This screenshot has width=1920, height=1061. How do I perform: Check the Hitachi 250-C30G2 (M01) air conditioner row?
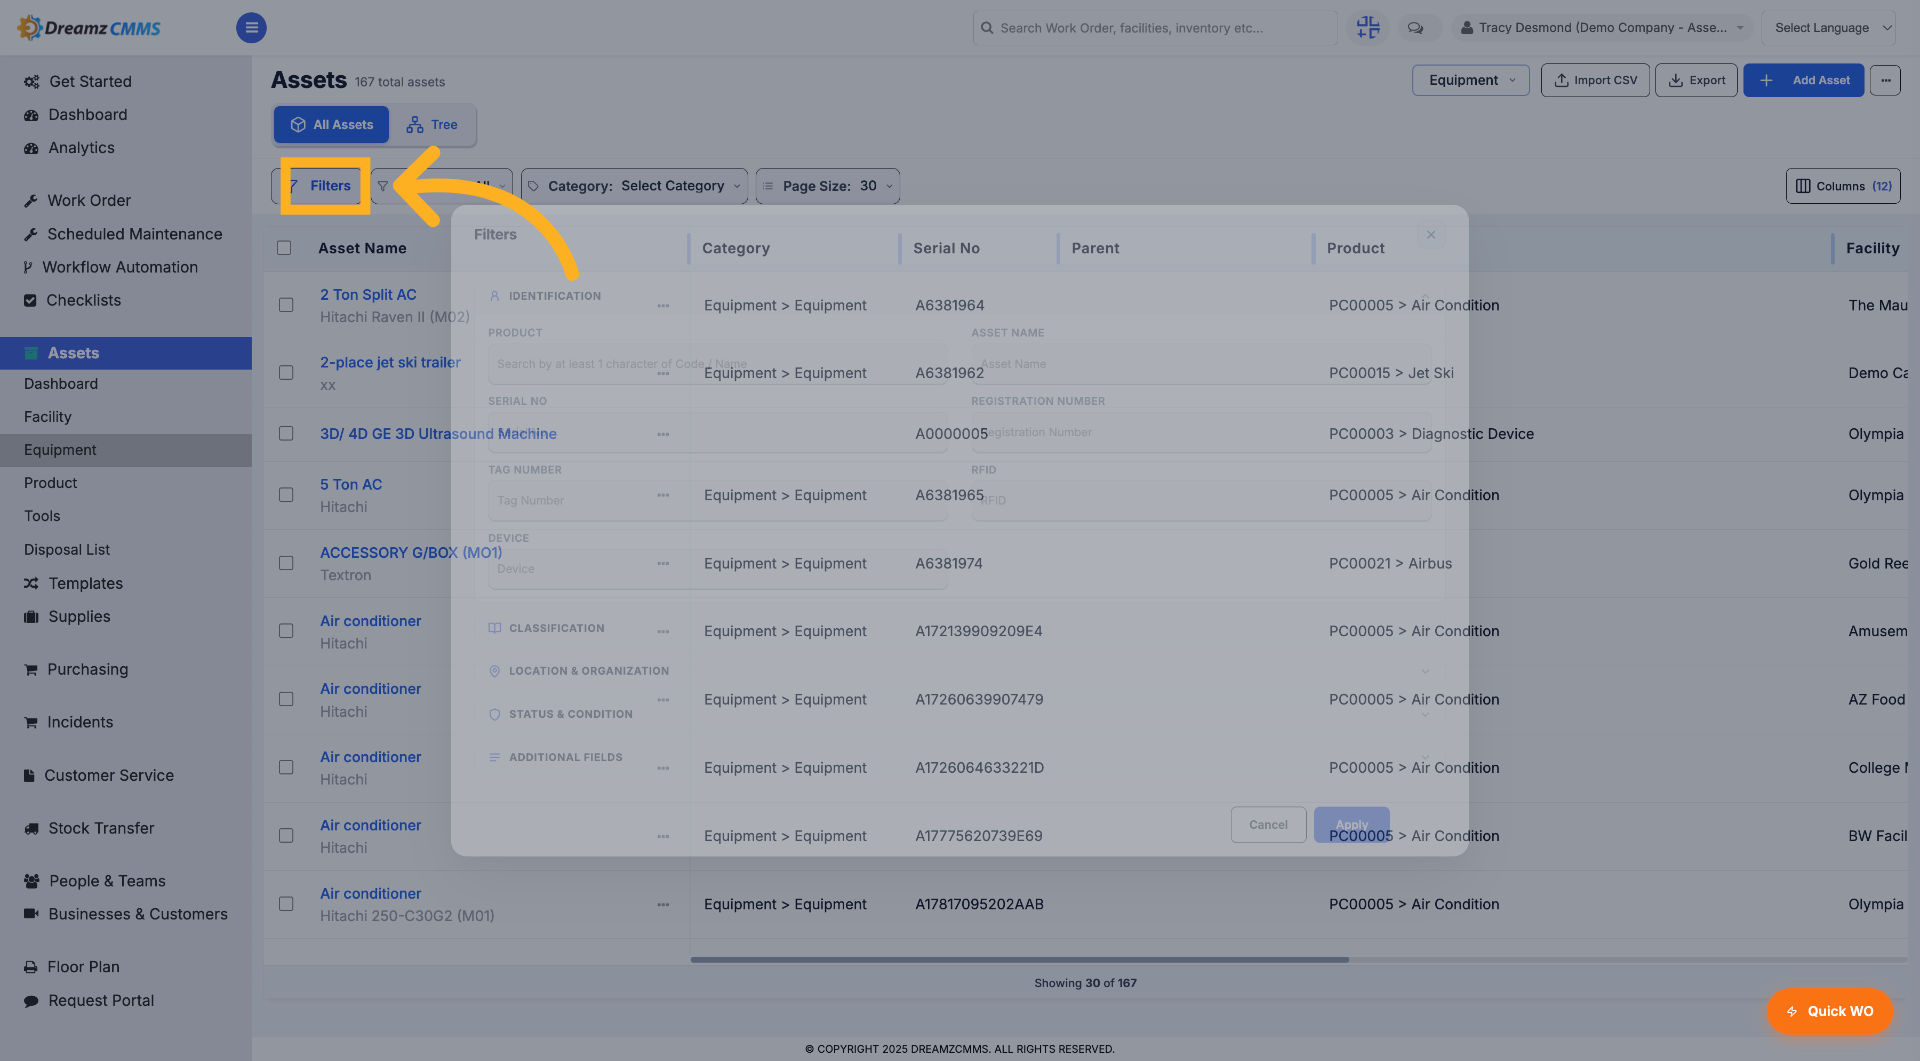286,904
